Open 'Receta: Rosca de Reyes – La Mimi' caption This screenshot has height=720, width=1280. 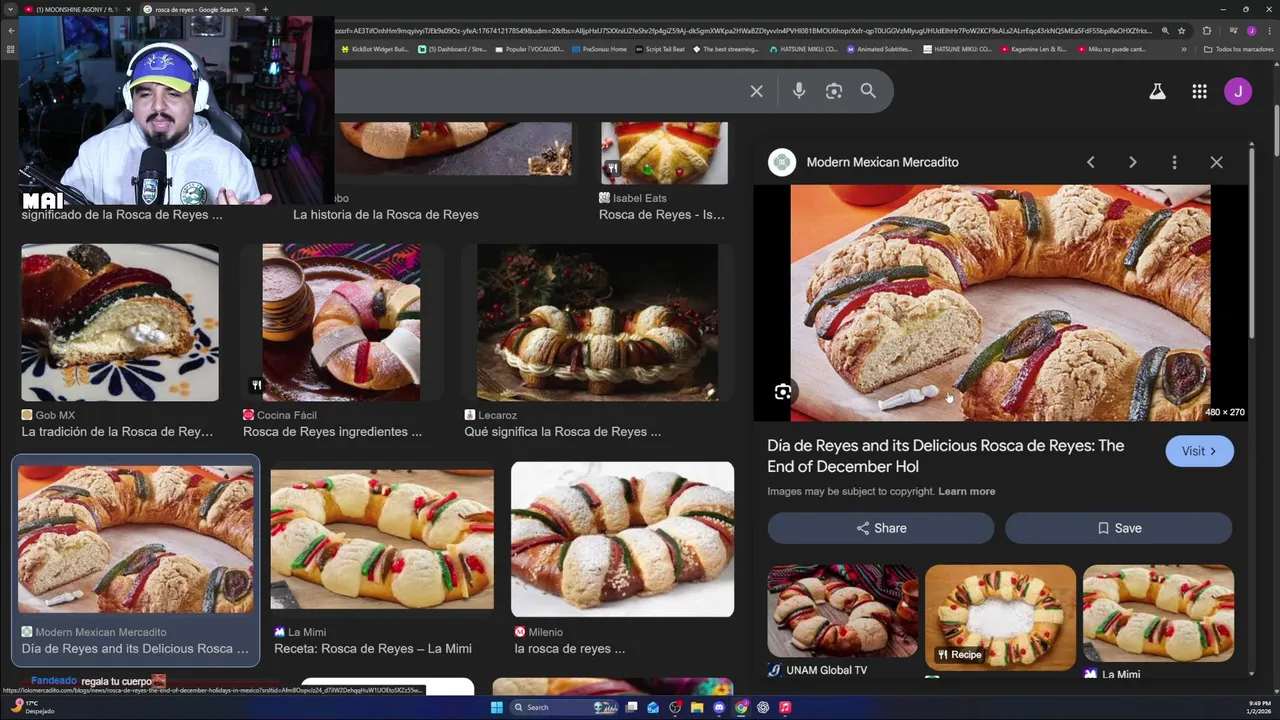click(373, 649)
